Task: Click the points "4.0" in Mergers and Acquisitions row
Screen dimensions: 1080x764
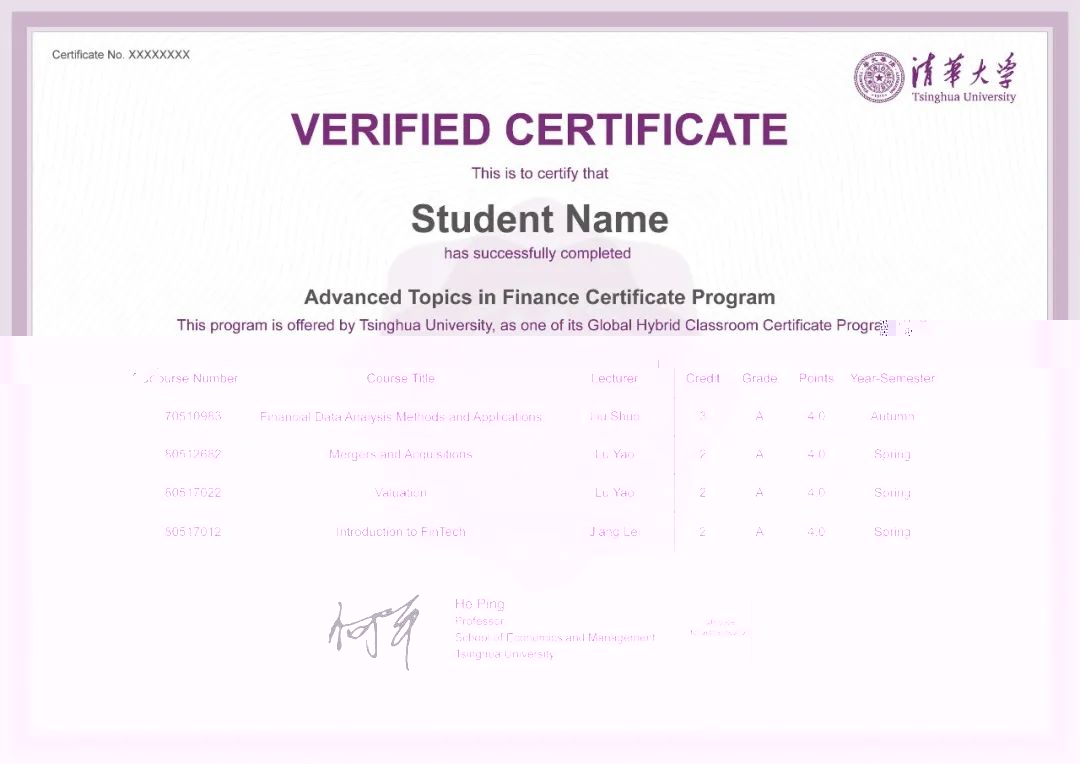Action: click(816, 454)
